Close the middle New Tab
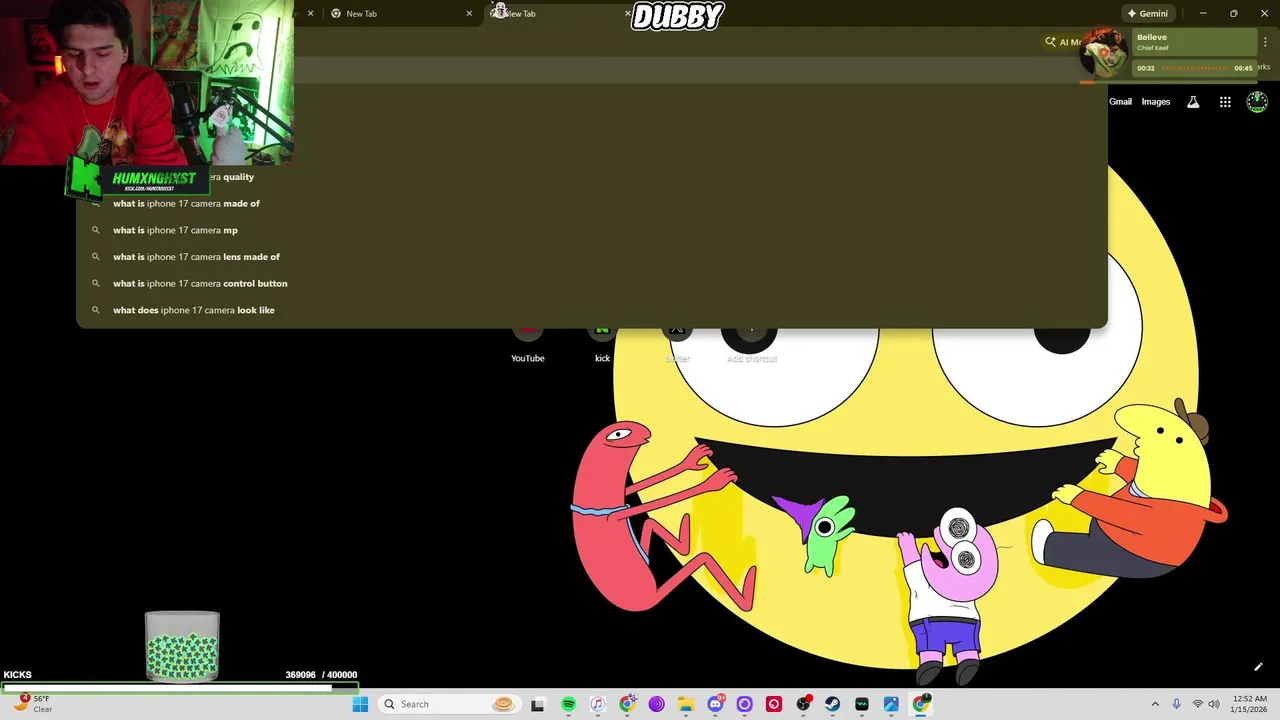This screenshot has width=1280, height=720. click(469, 14)
